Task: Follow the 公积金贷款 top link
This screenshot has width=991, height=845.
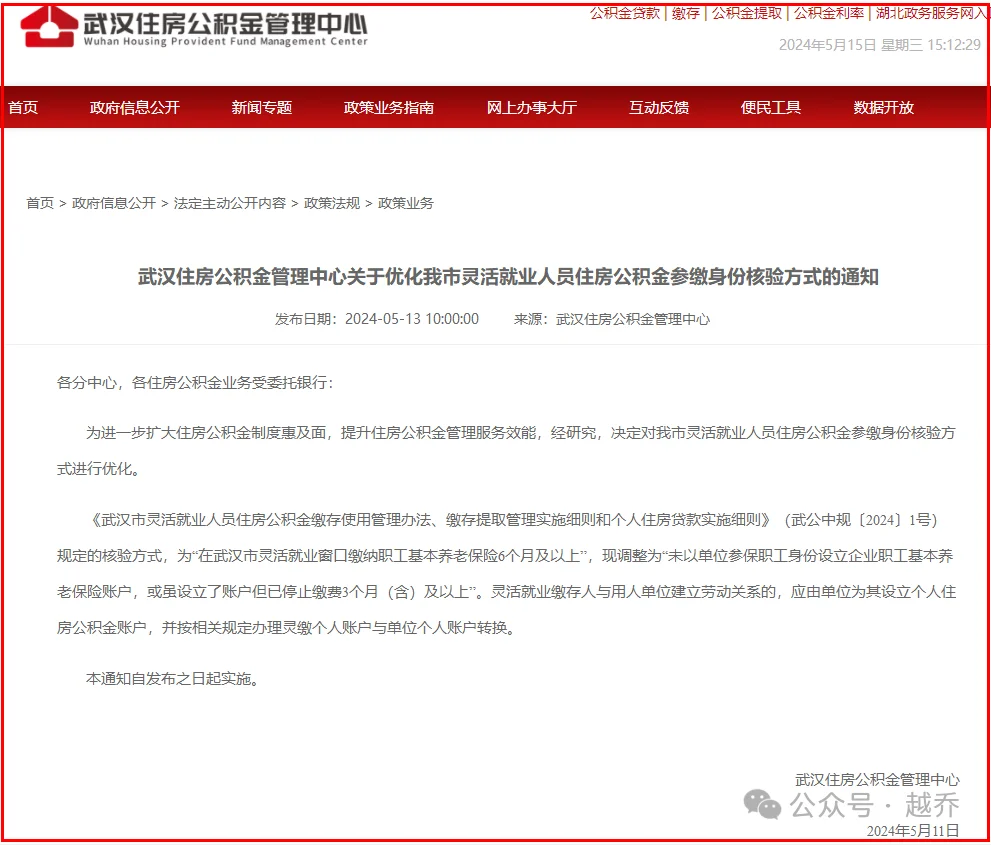Action: [x=625, y=13]
